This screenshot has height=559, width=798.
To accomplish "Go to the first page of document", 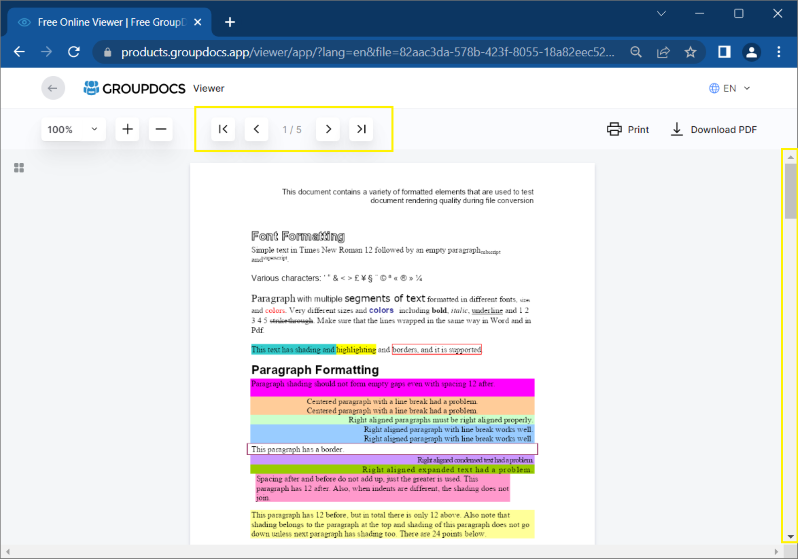I will 223,129.
